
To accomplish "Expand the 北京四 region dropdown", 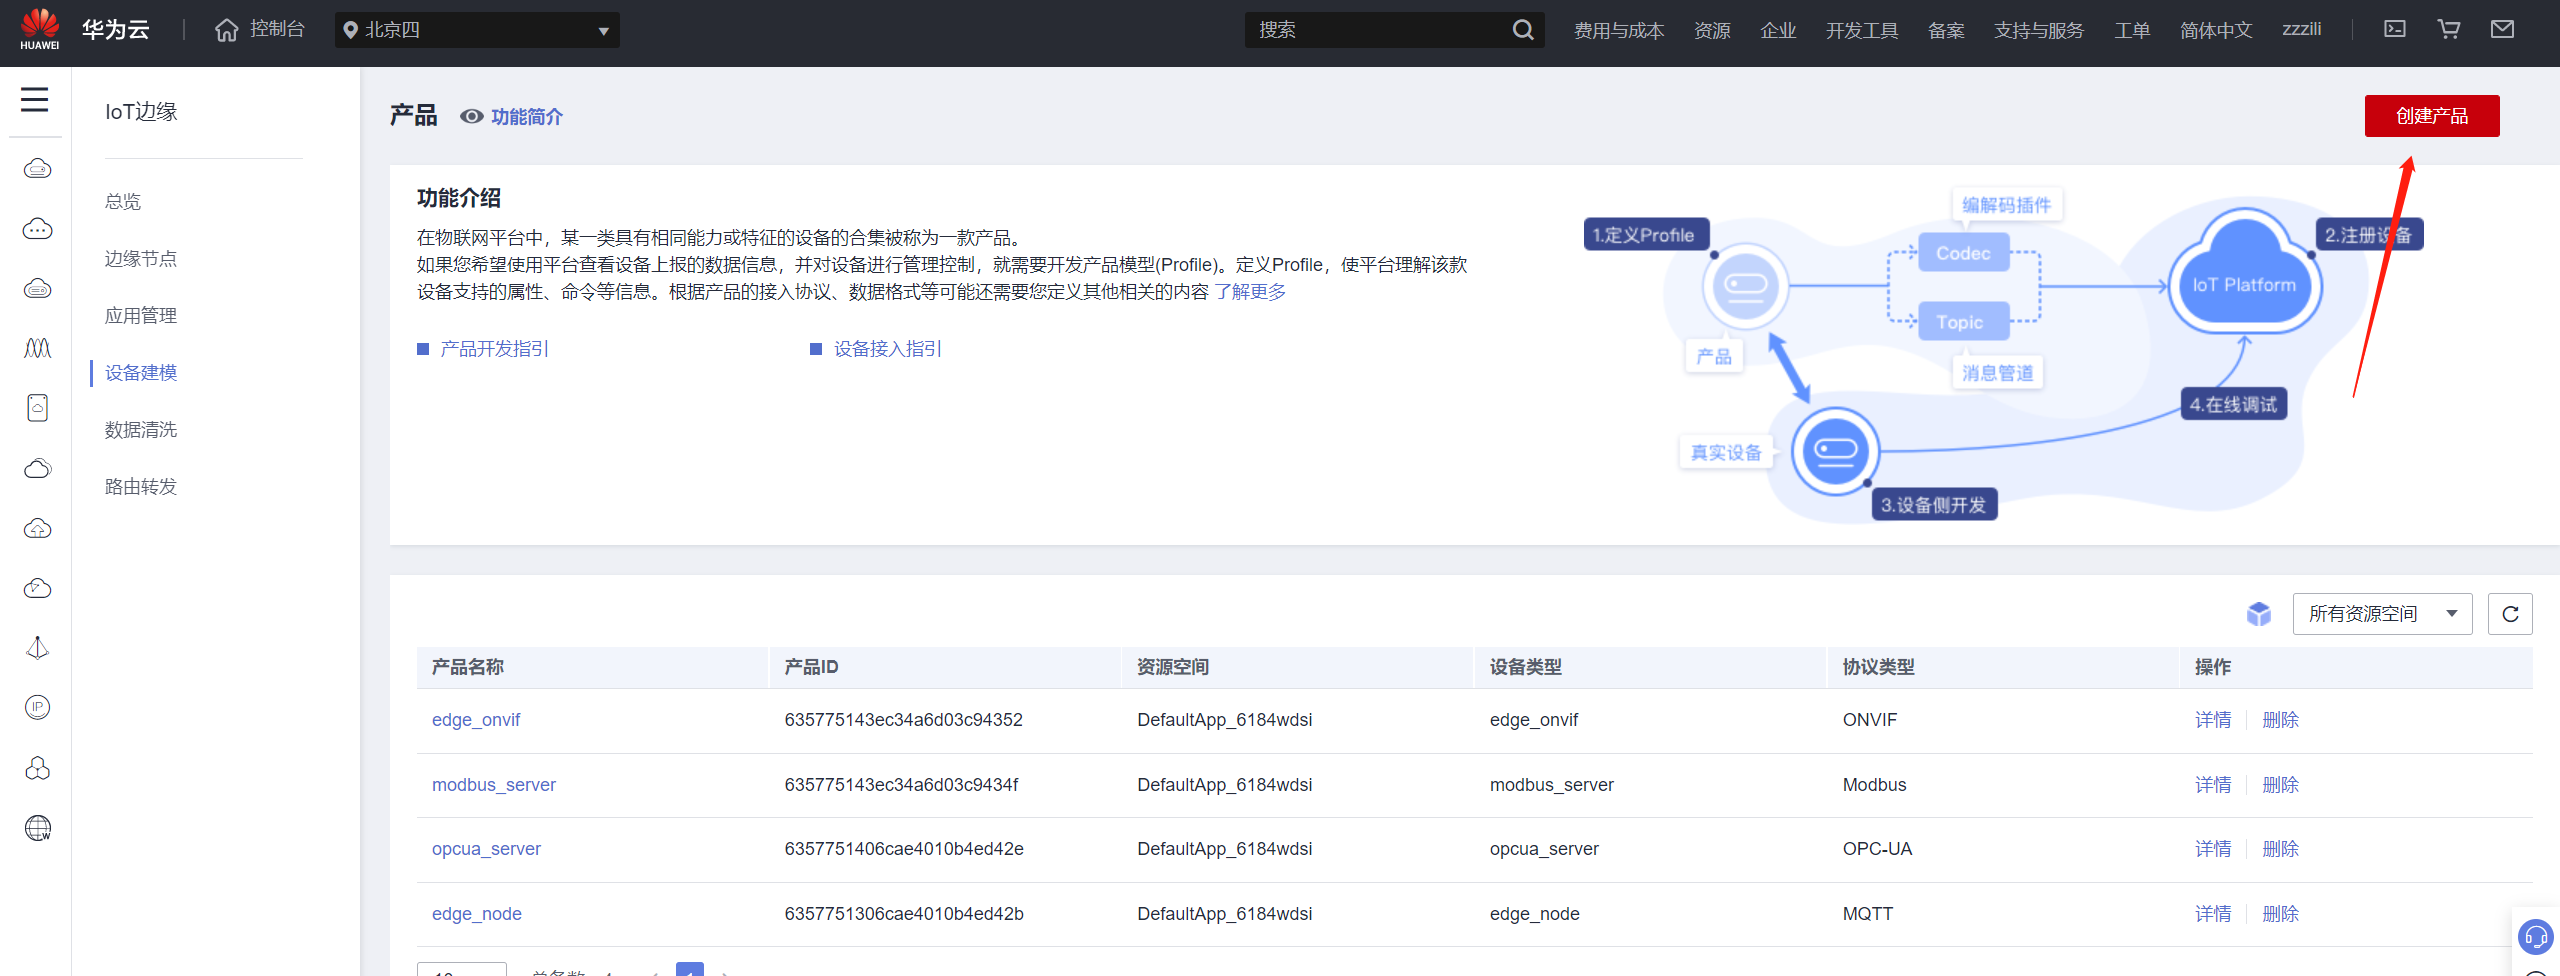I will tap(477, 30).
